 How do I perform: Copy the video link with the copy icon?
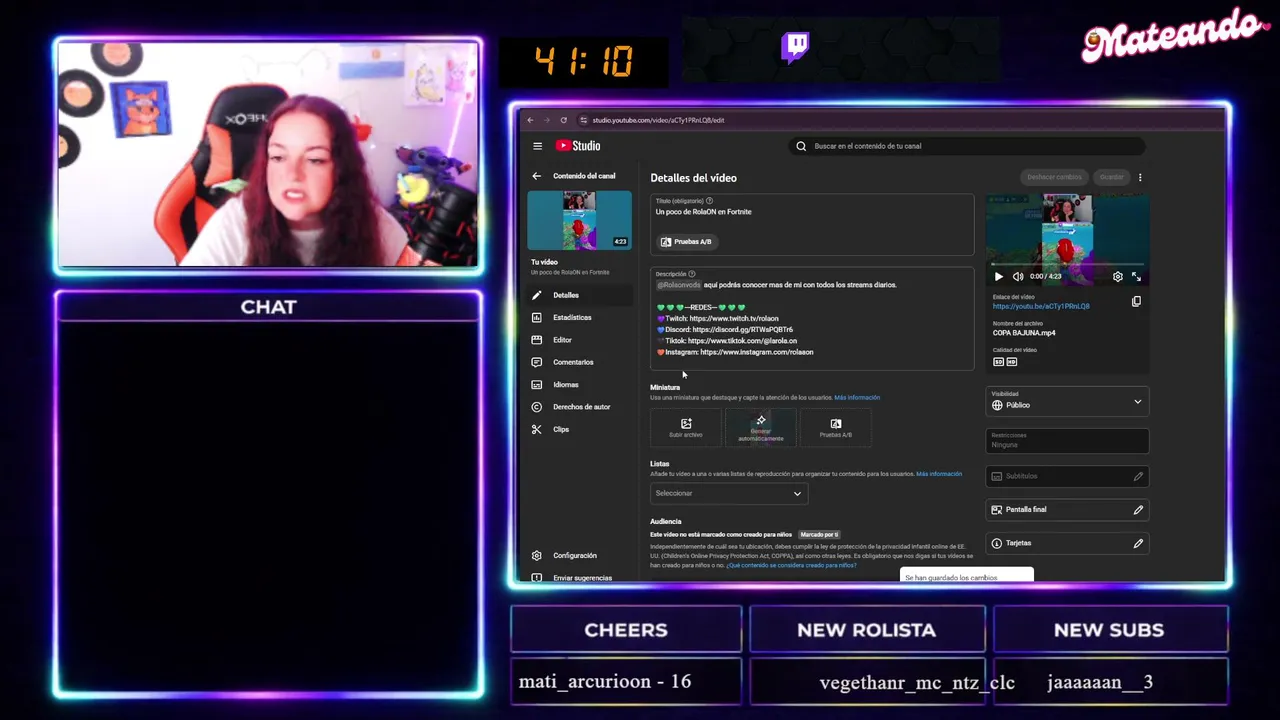click(1136, 301)
